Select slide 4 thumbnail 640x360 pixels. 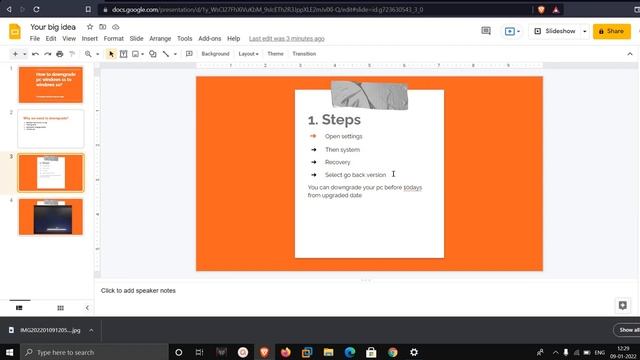[51, 217]
